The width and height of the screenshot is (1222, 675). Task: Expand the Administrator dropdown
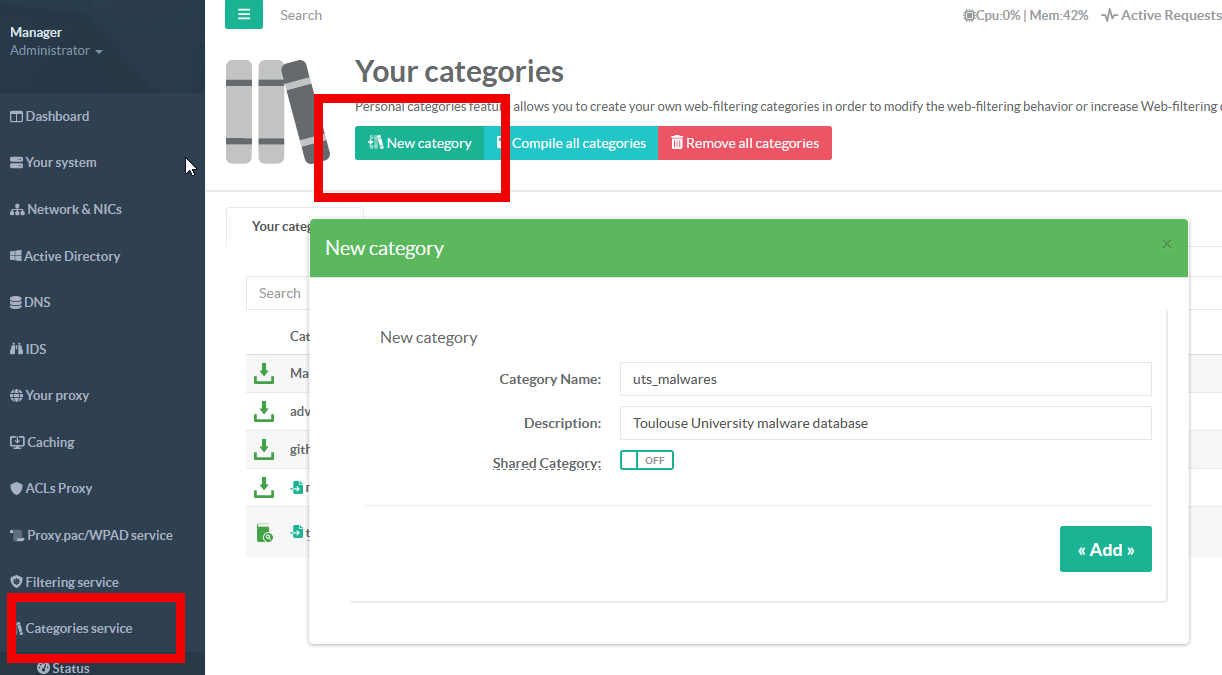click(56, 51)
